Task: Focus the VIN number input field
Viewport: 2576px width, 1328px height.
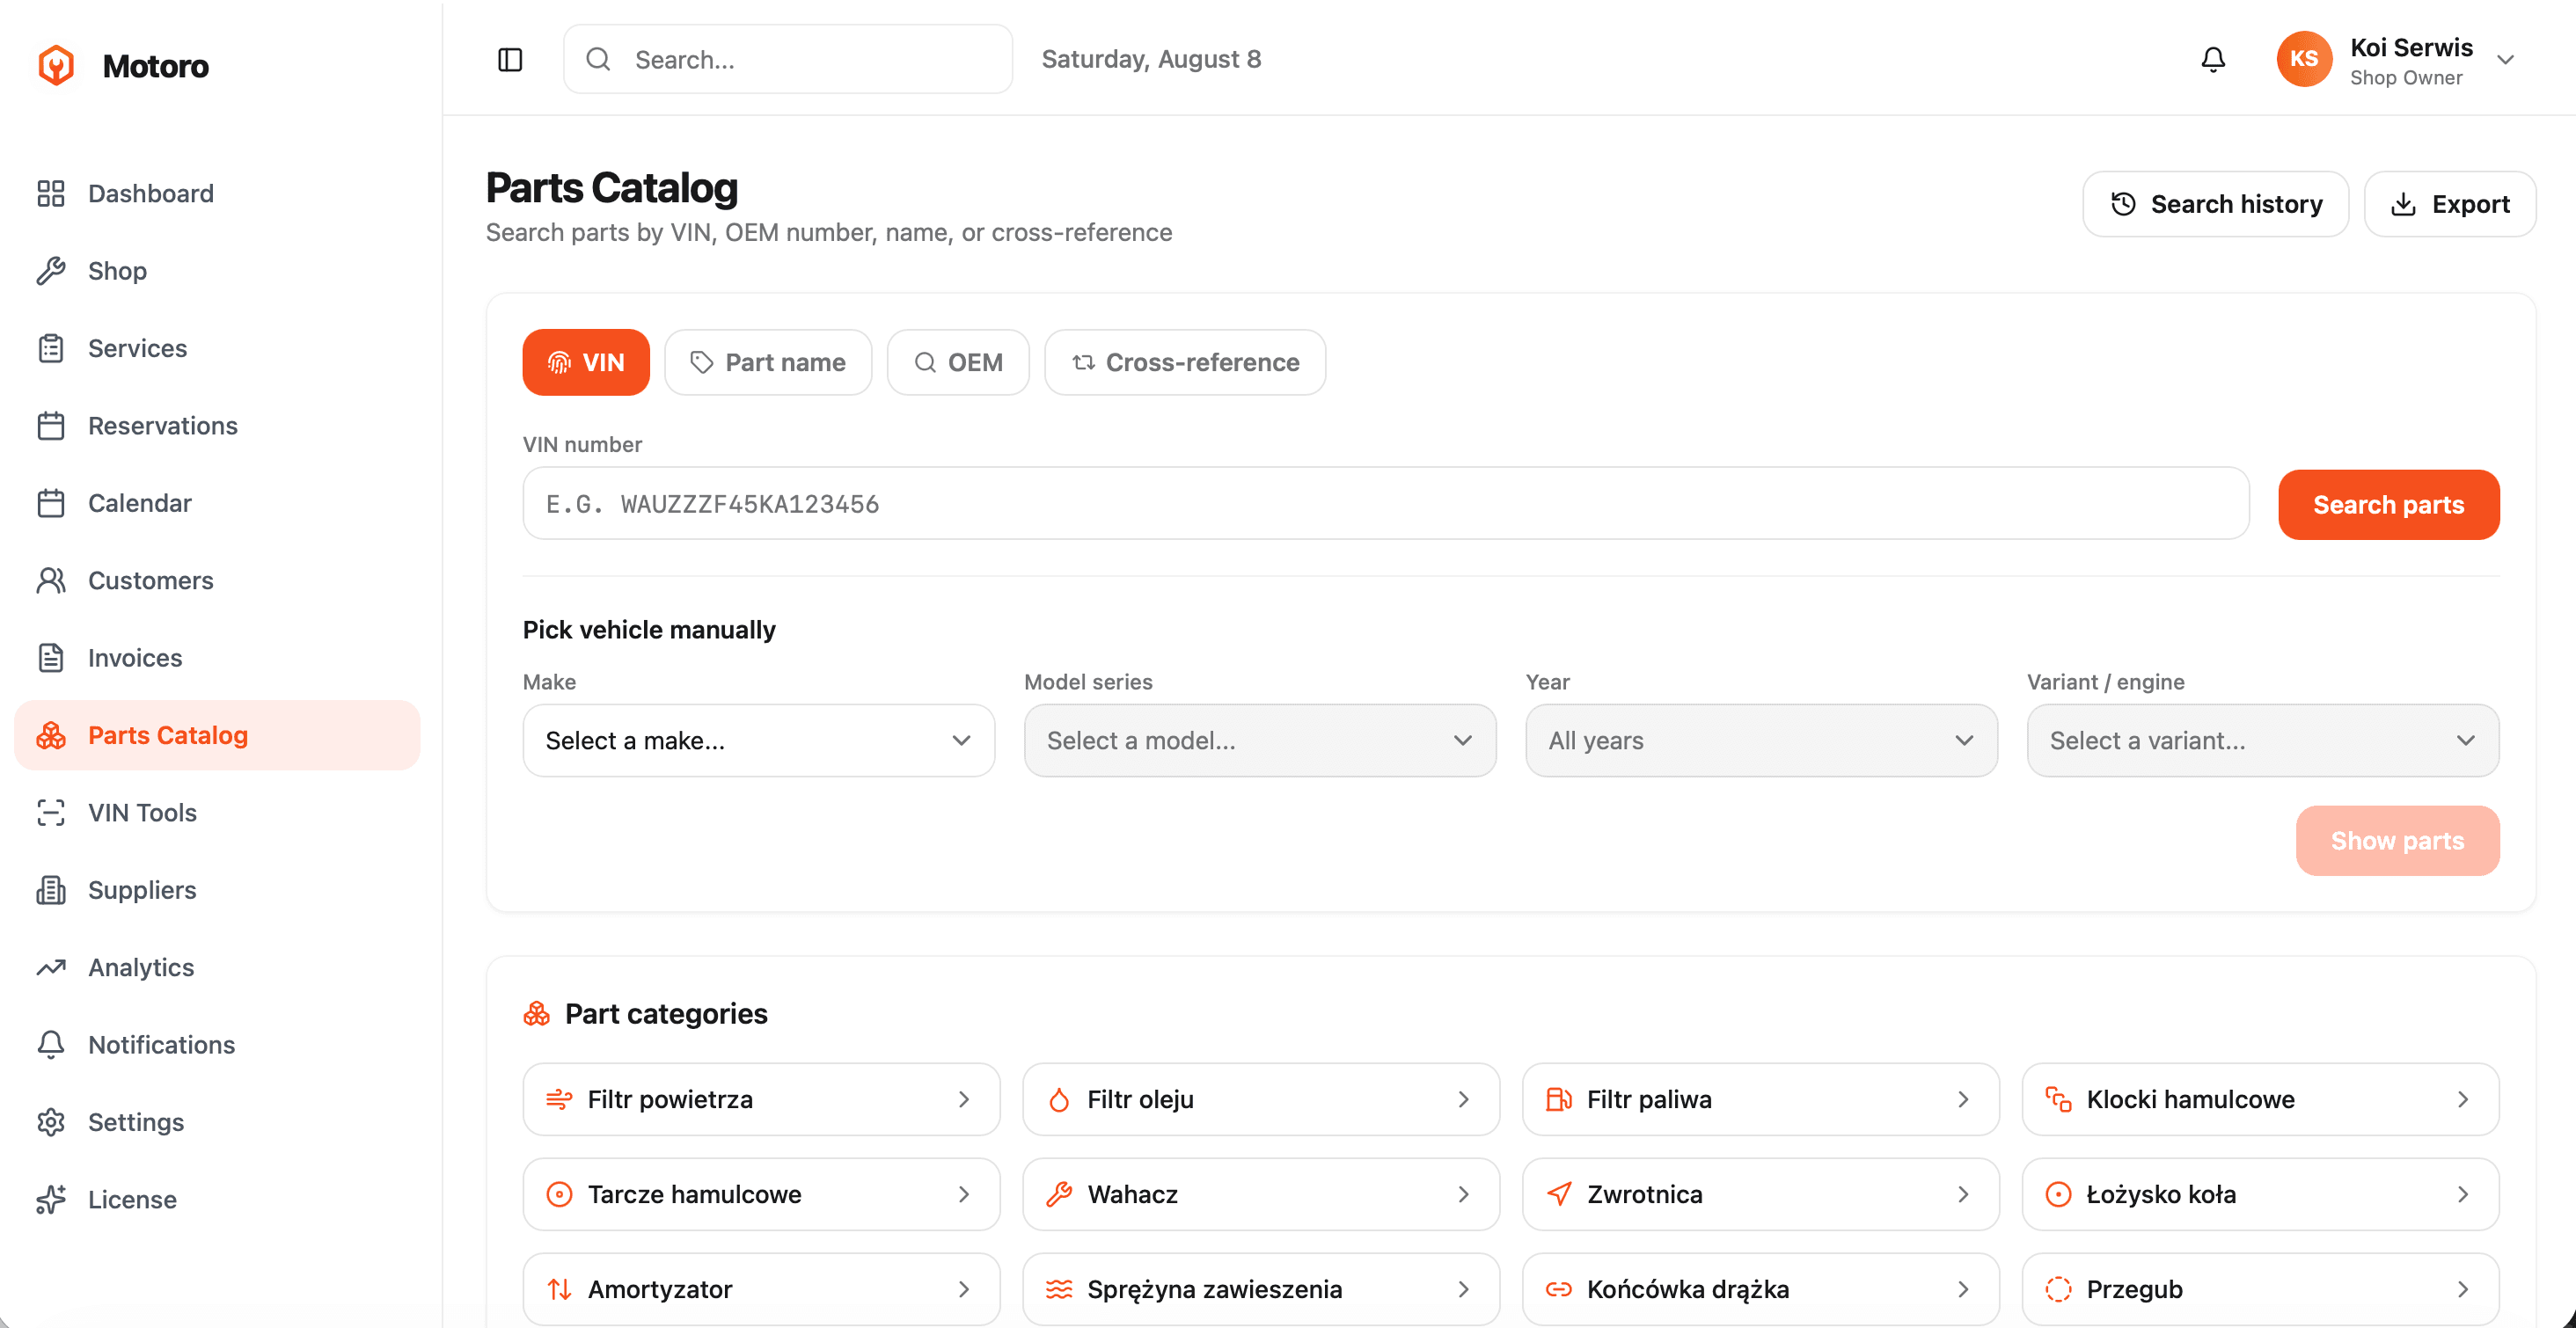Action: 1386,503
